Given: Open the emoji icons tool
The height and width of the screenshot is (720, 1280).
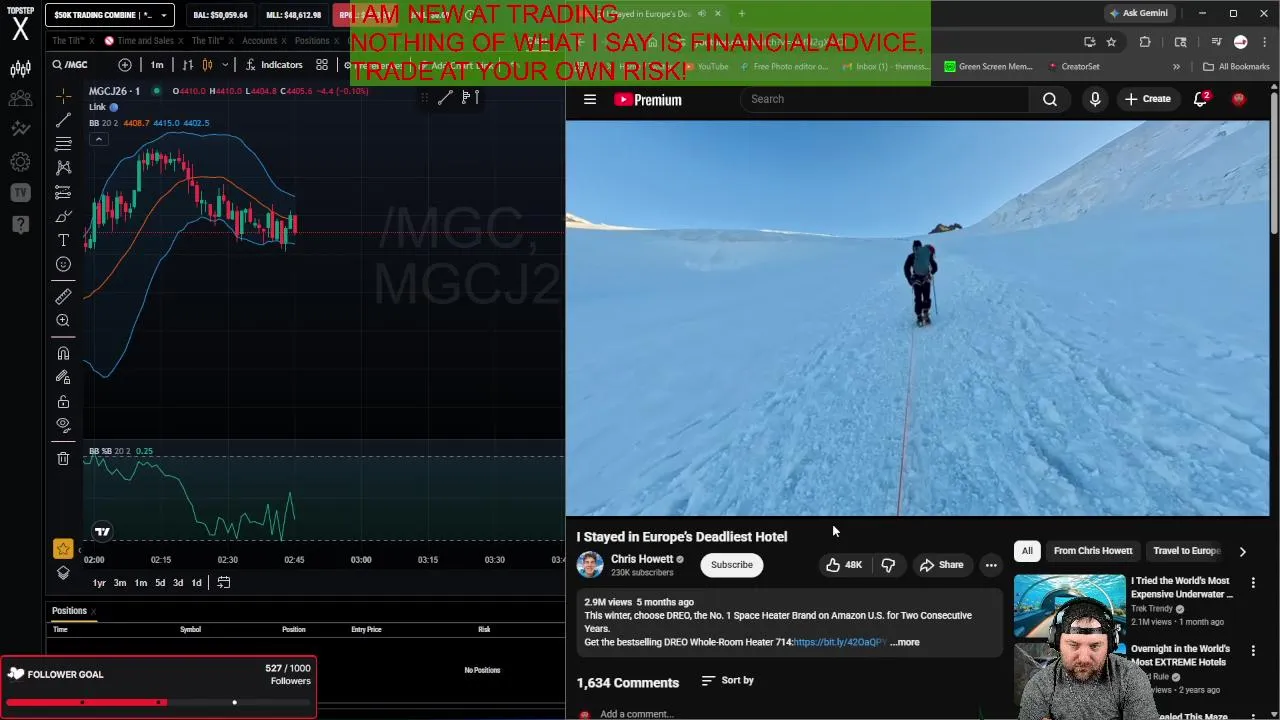Looking at the screenshot, I should pyautogui.click(x=63, y=264).
